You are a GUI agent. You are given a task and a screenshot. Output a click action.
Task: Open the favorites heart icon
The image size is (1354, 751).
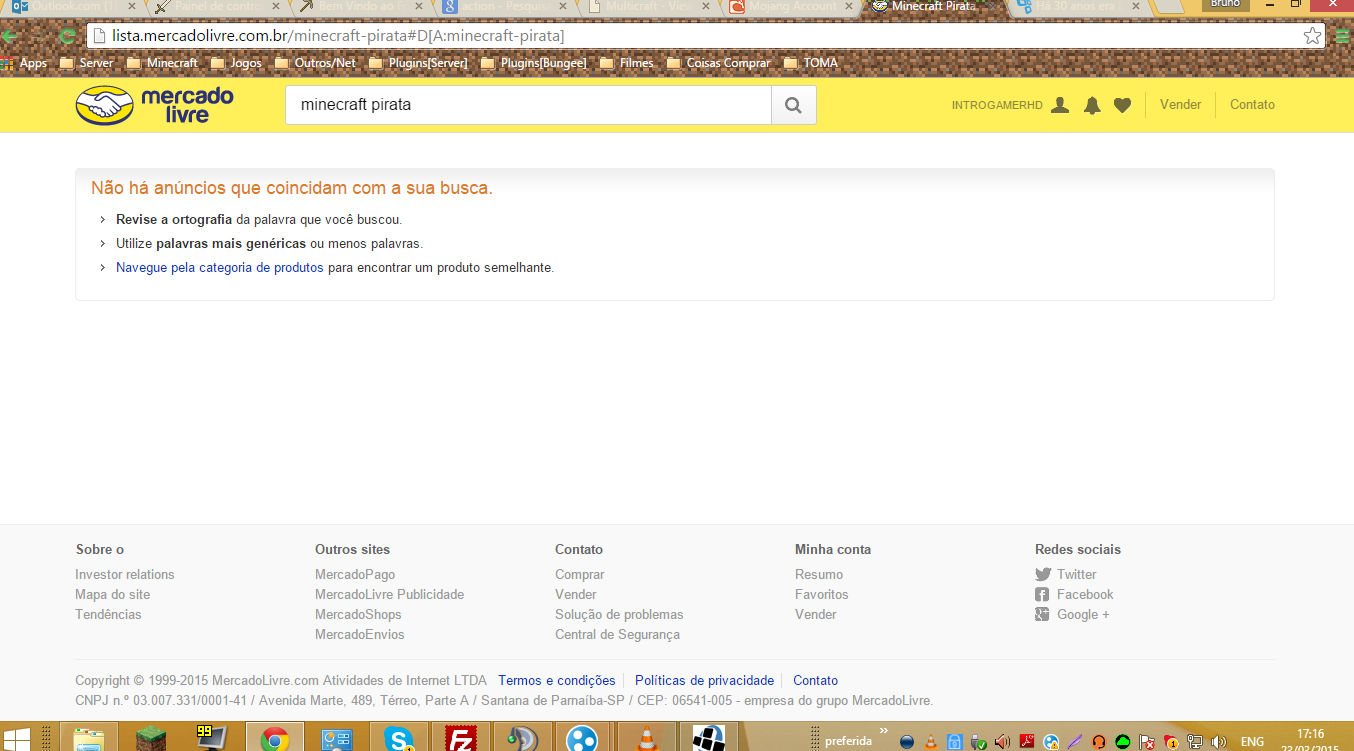click(x=1122, y=105)
